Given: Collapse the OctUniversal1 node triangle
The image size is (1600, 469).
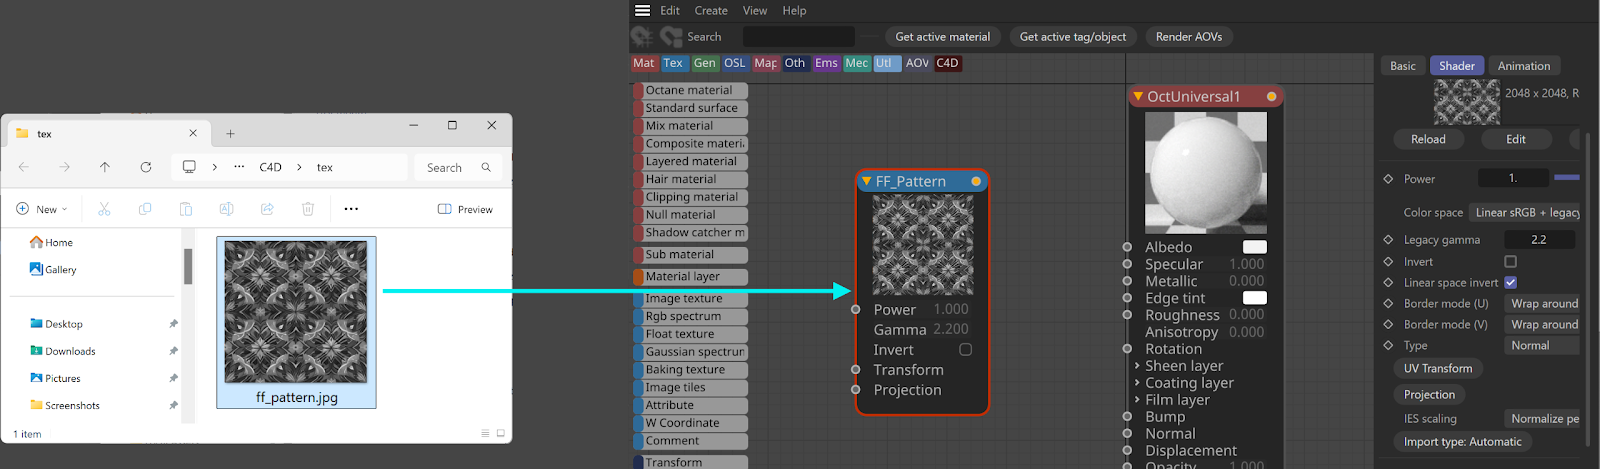Looking at the screenshot, I should 1138,97.
